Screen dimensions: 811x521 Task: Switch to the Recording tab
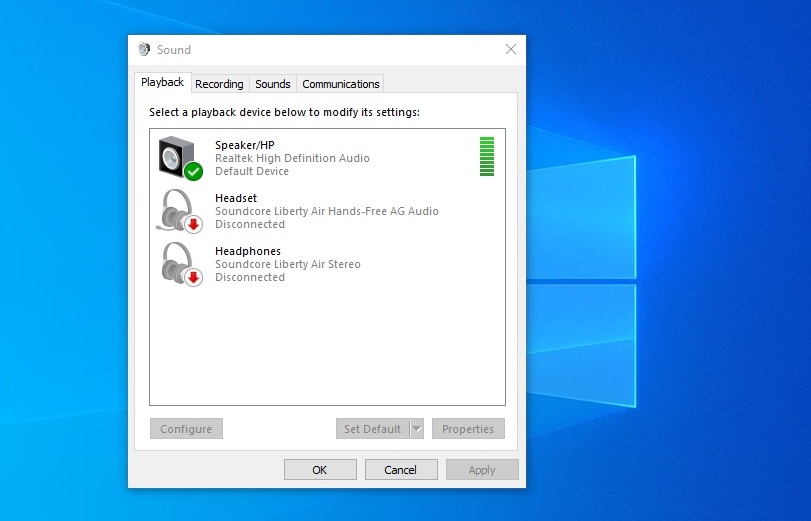(219, 84)
